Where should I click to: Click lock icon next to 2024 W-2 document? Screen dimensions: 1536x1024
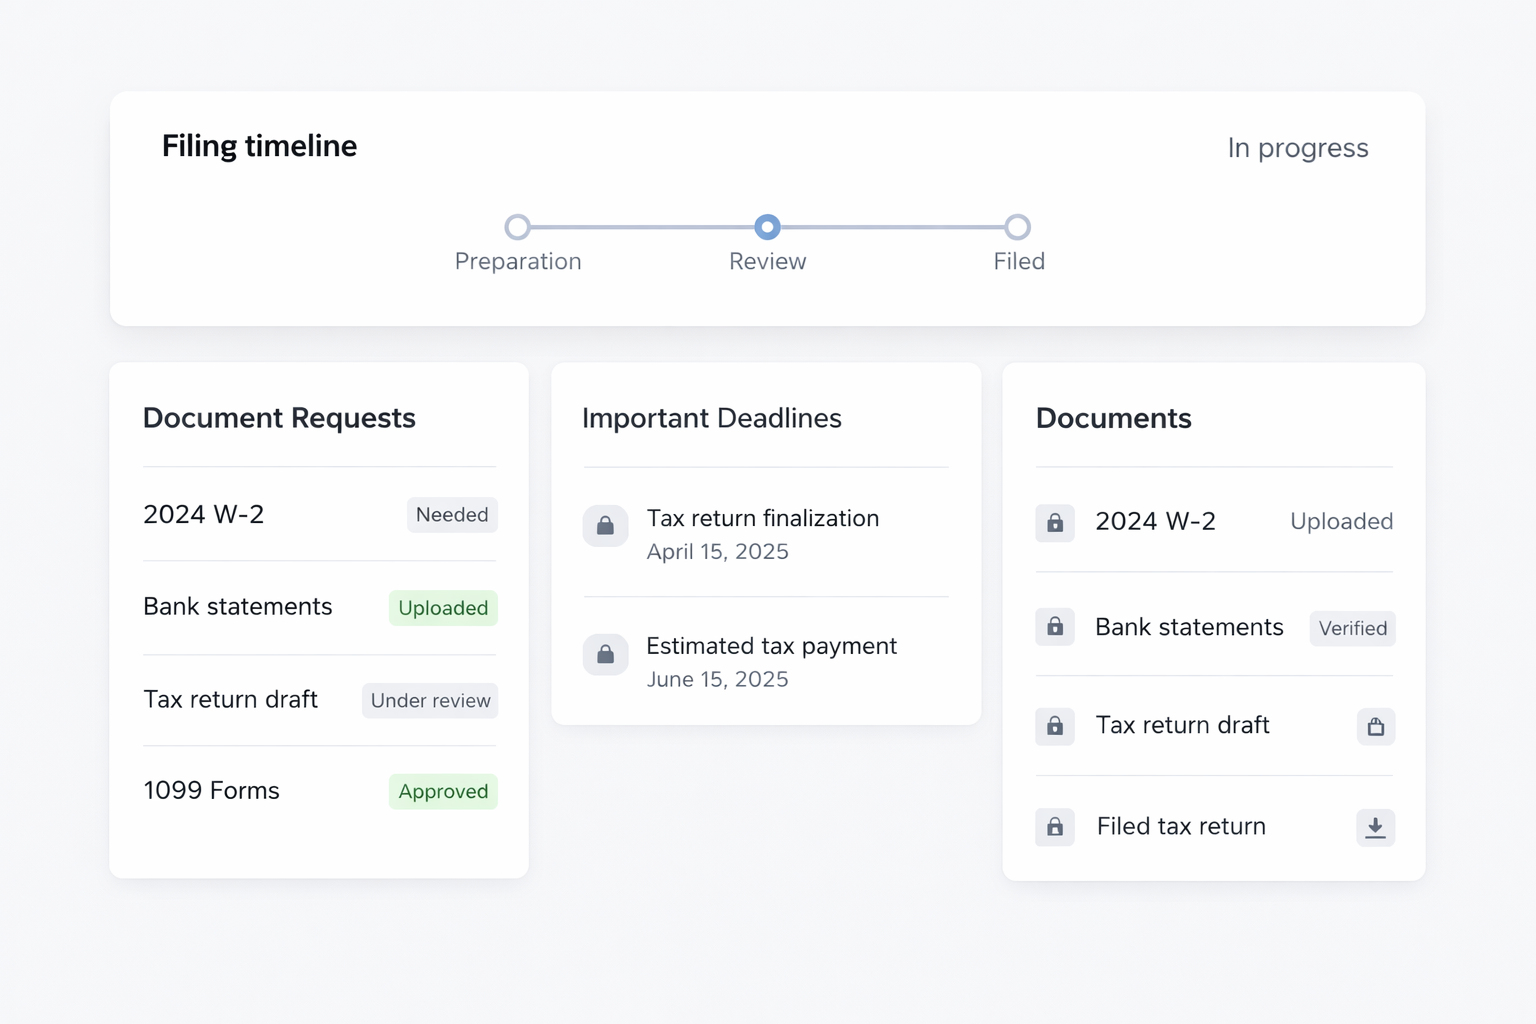coord(1055,523)
